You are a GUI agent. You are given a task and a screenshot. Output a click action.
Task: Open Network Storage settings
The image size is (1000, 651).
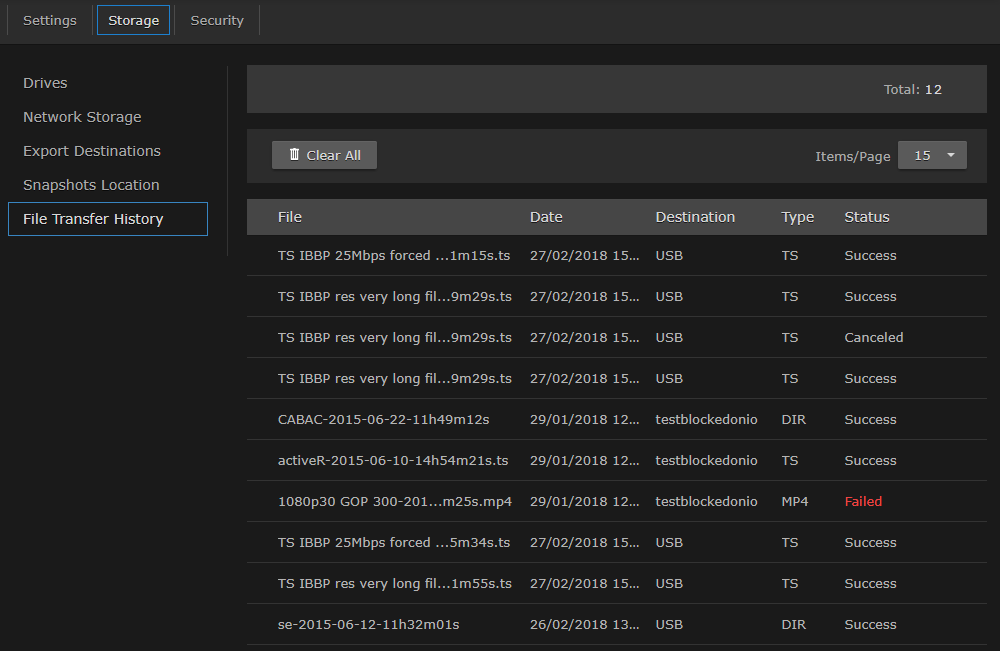tap(82, 117)
